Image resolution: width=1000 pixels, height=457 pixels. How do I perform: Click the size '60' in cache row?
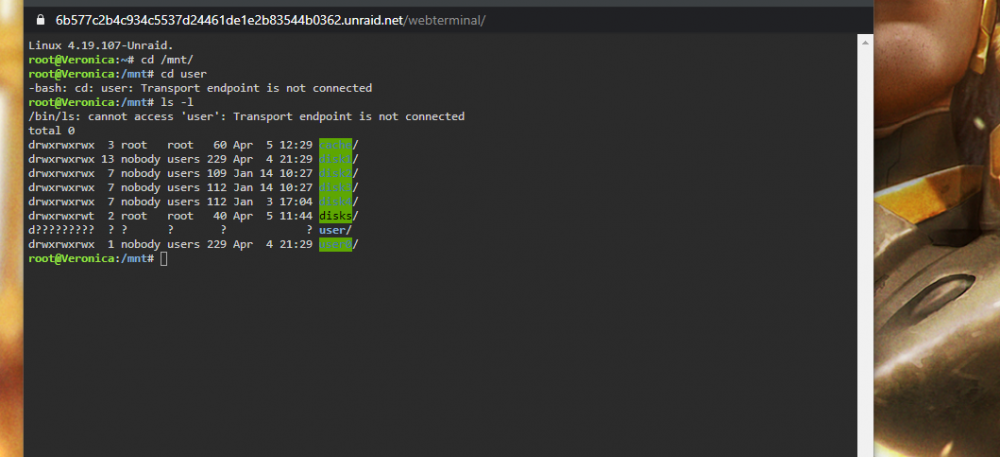point(220,145)
